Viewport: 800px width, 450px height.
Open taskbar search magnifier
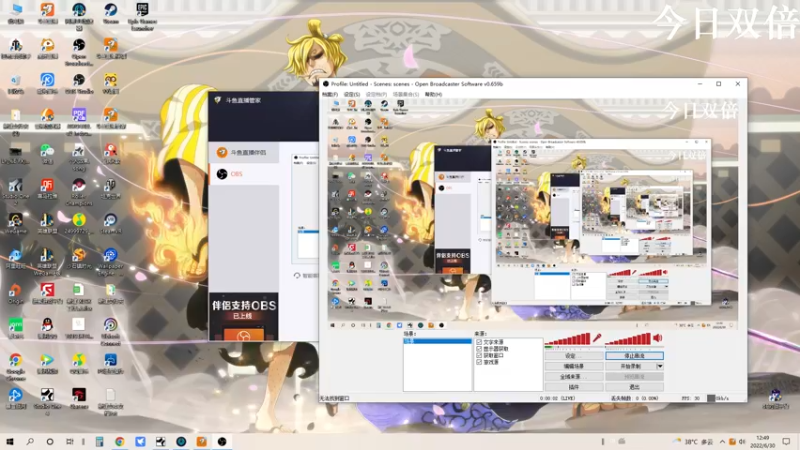point(30,441)
